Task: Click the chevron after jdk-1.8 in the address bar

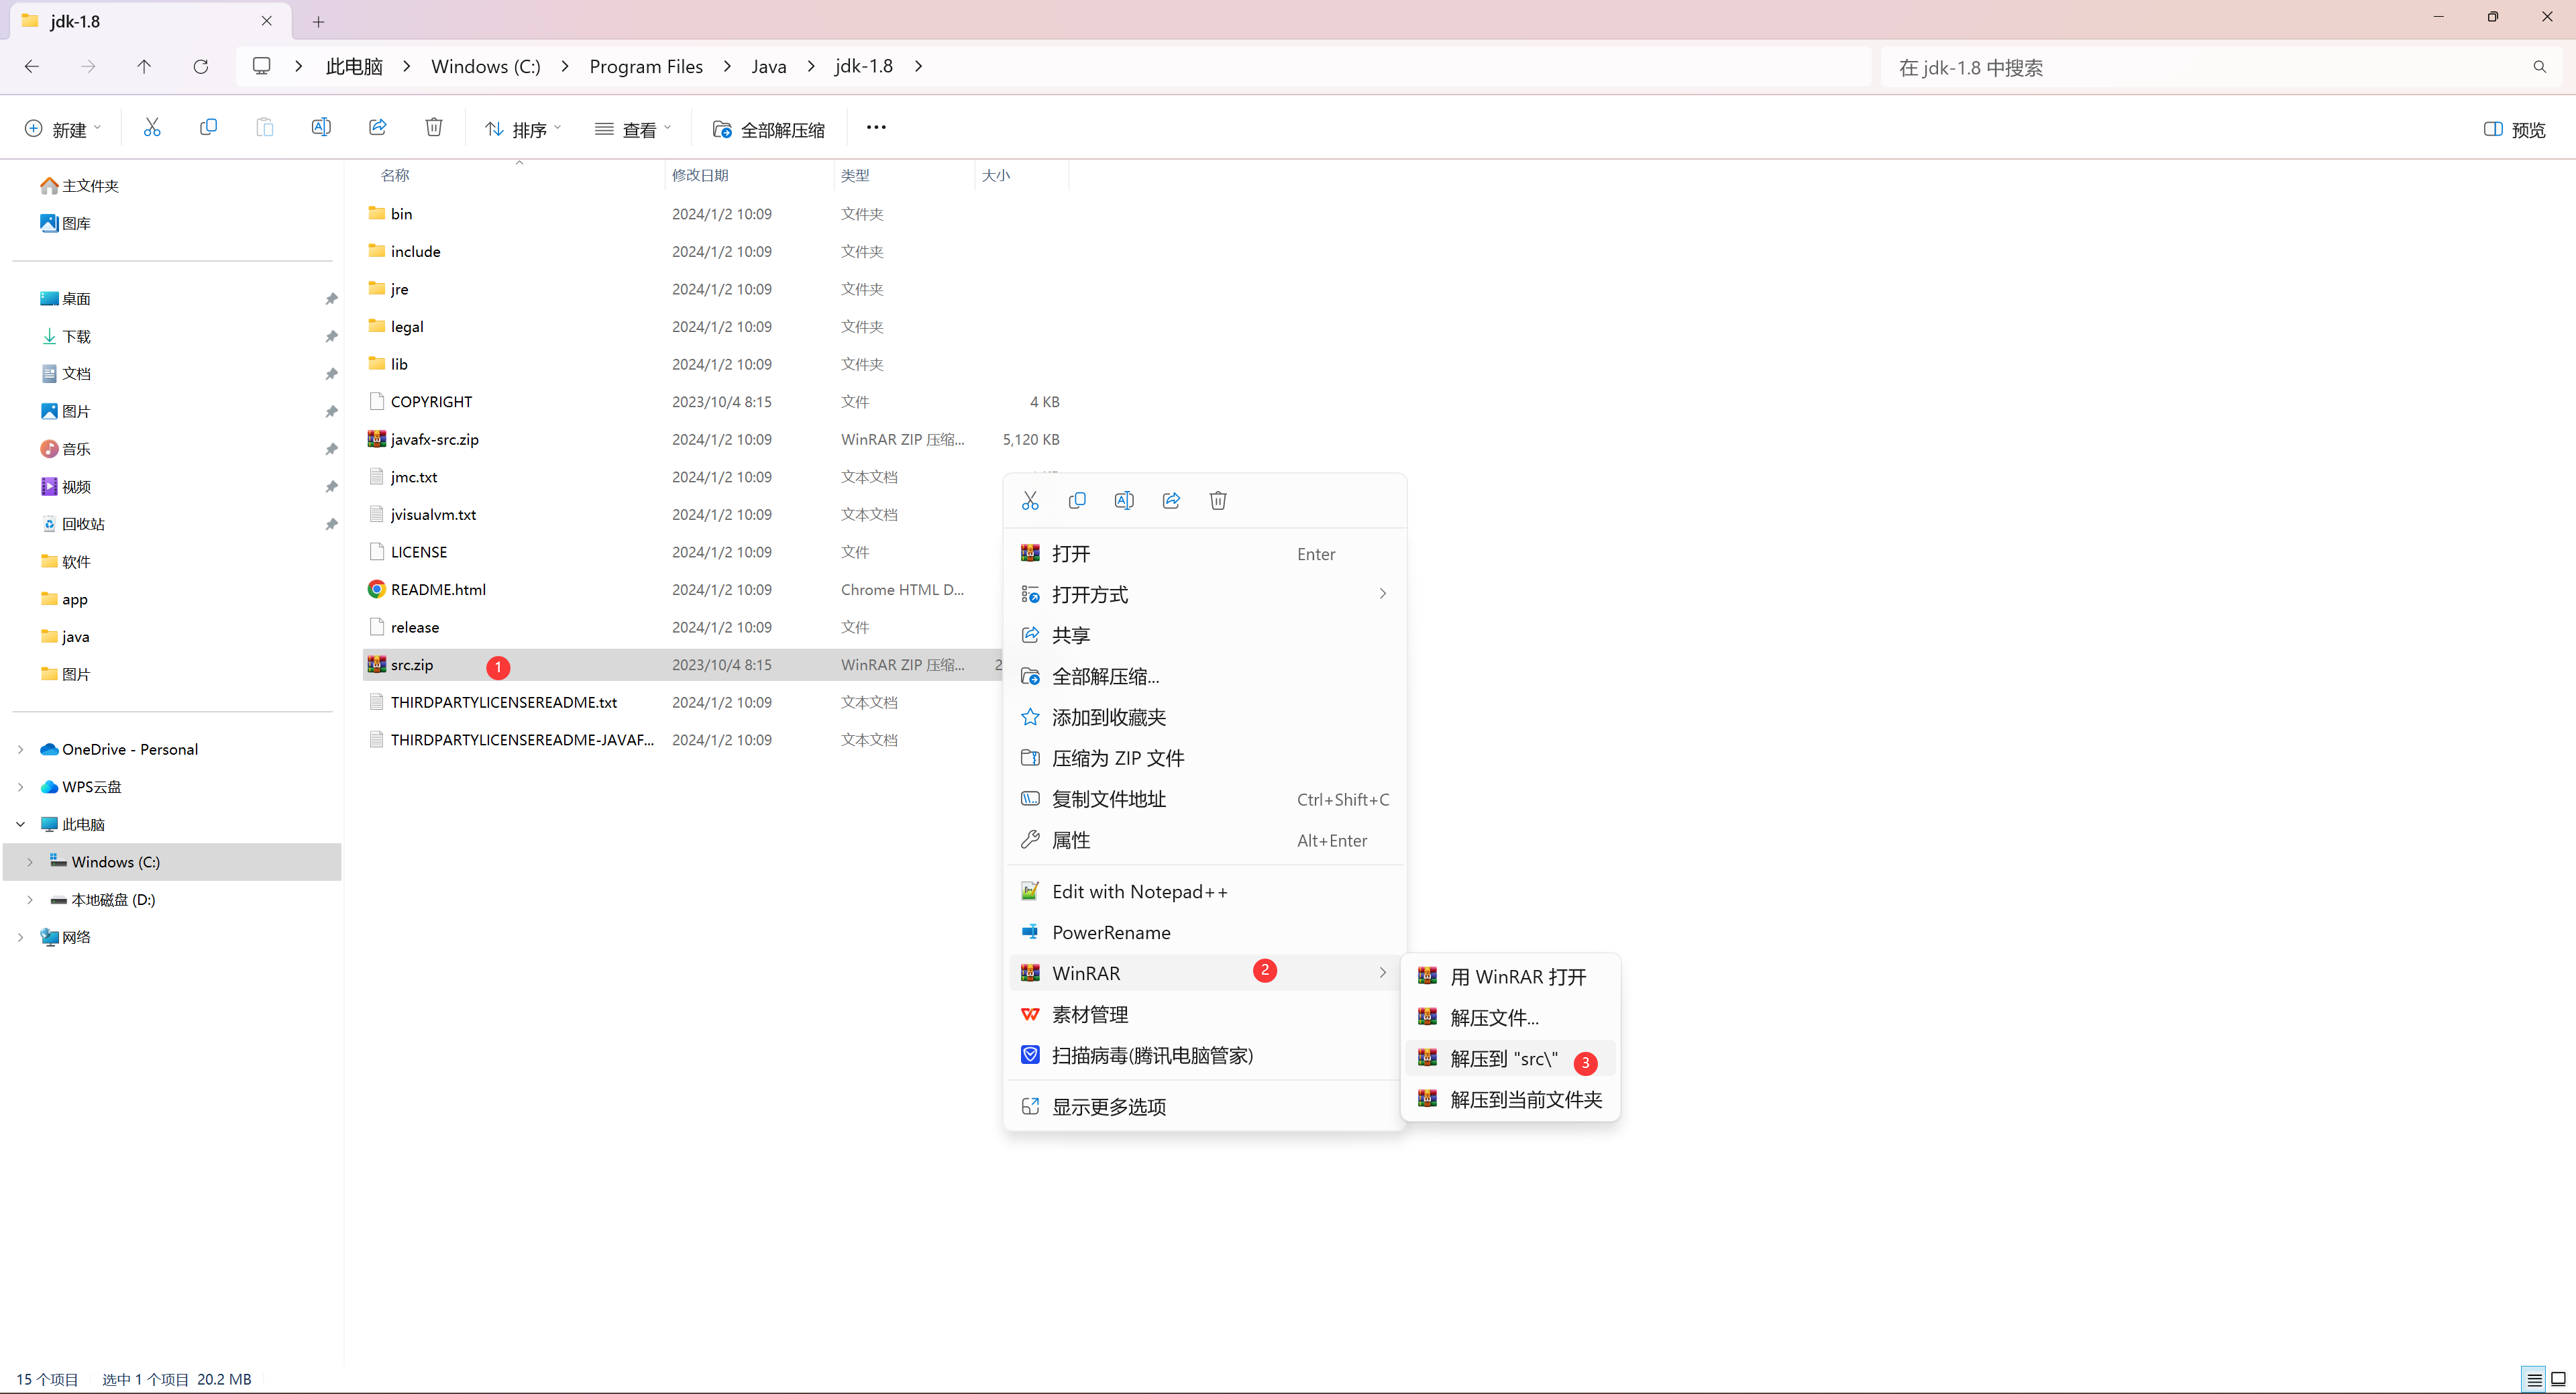Action: click(918, 66)
